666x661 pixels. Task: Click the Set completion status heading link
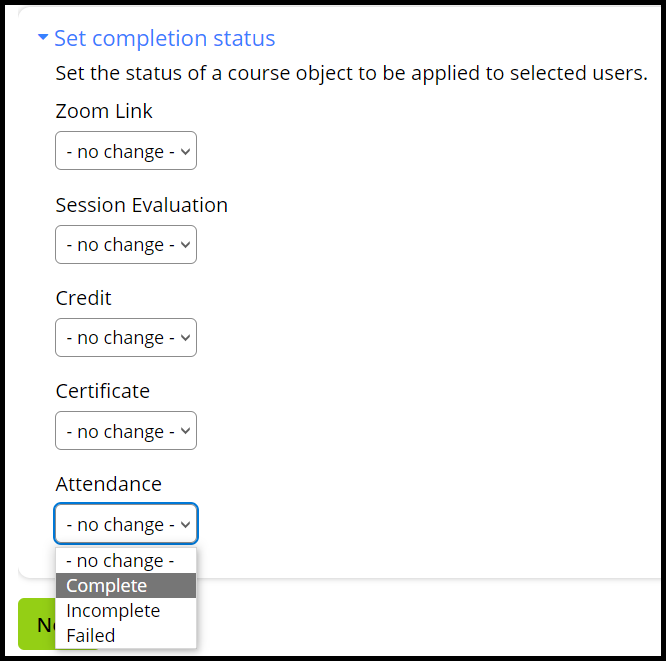coord(164,39)
